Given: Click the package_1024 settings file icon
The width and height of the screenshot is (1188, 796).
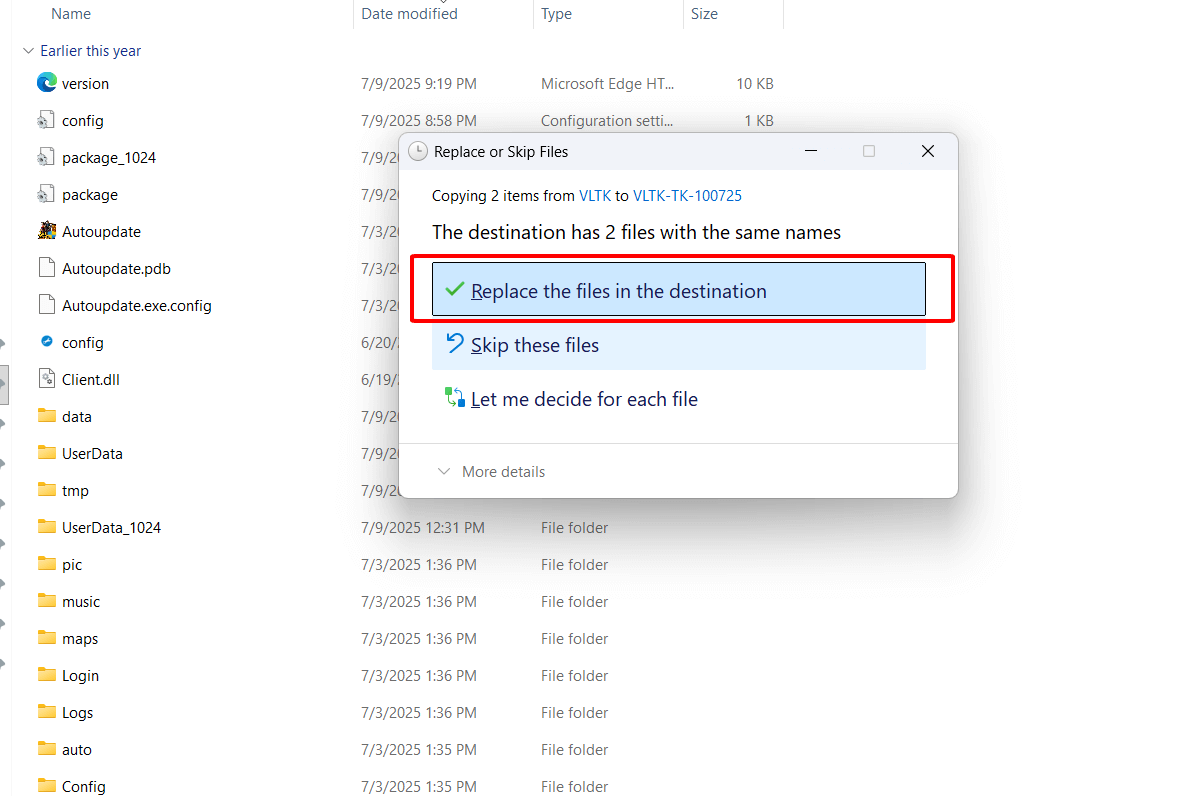Looking at the screenshot, I should tap(46, 157).
